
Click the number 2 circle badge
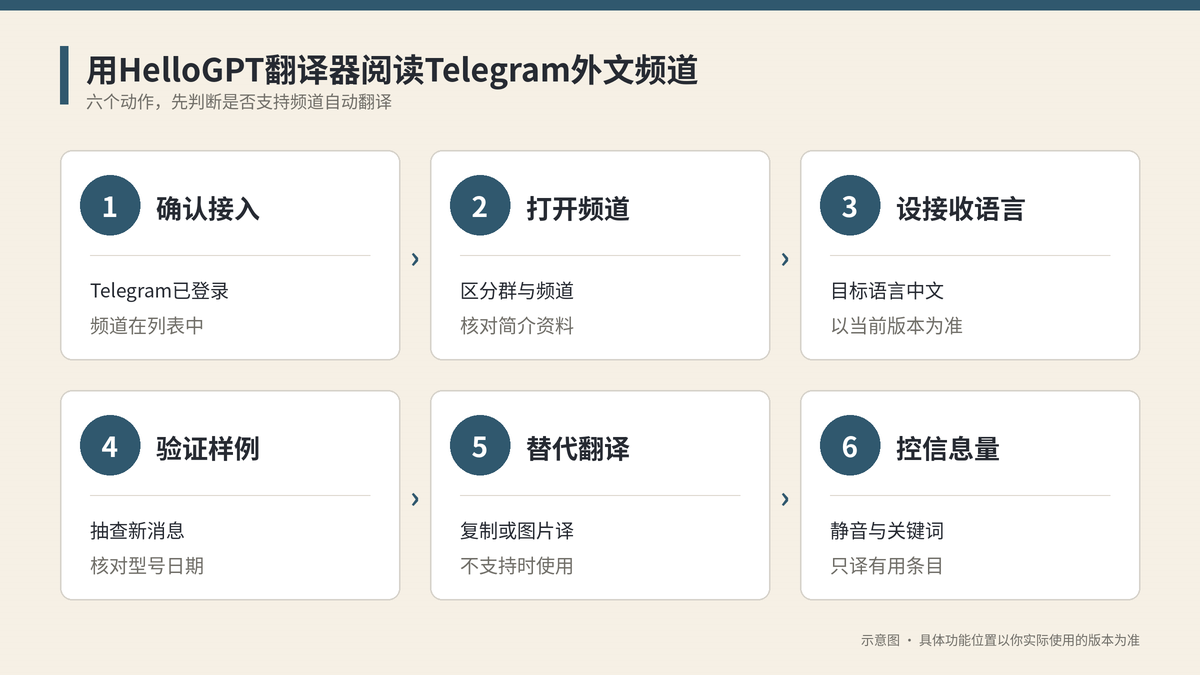click(x=480, y=206)
